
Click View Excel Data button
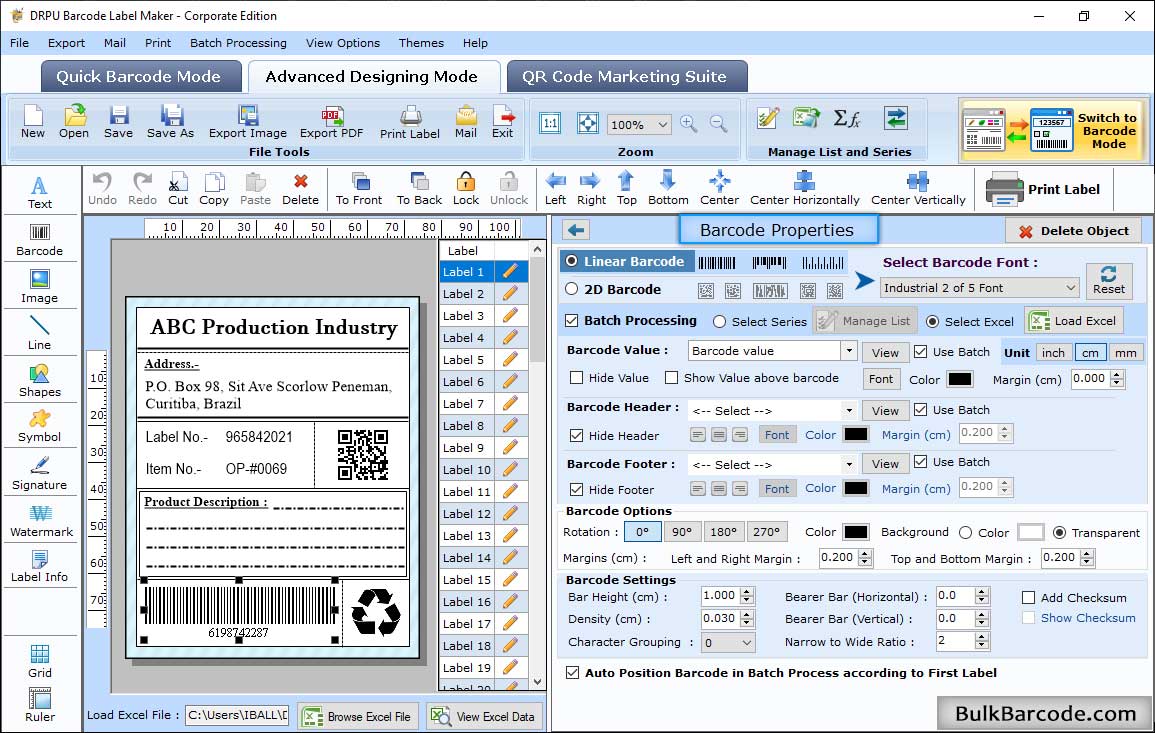pos(484,716)
